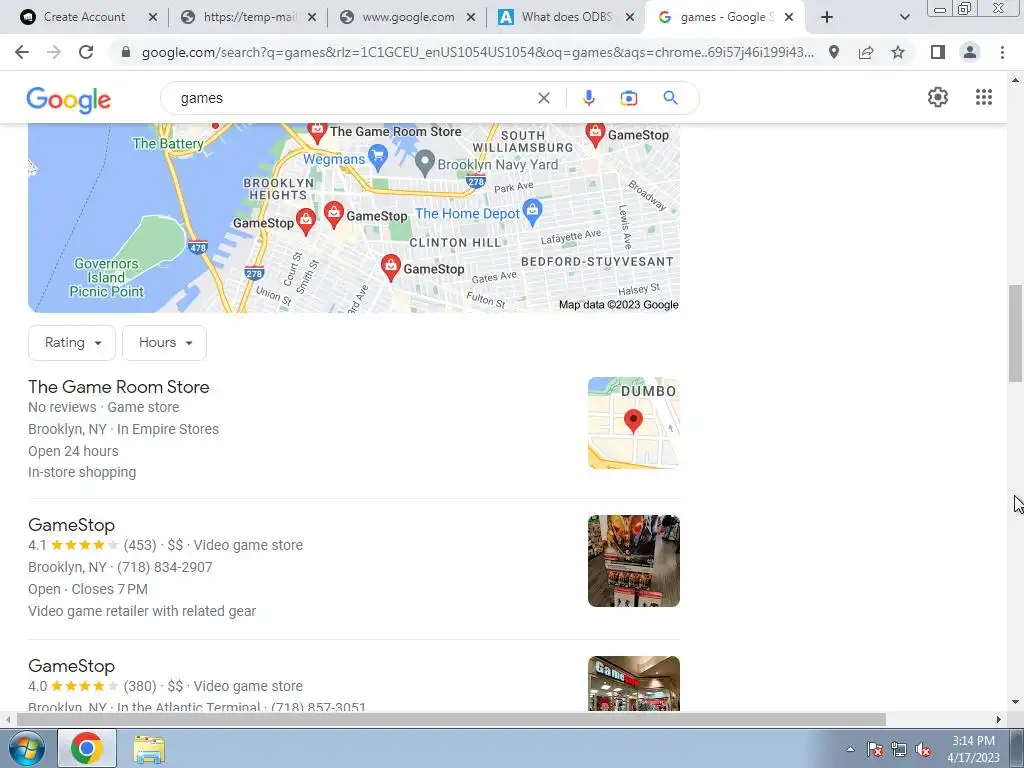Close the What does ODBS tab
The height and width of the screenshot is (768, 1024).
pos(630,17)
